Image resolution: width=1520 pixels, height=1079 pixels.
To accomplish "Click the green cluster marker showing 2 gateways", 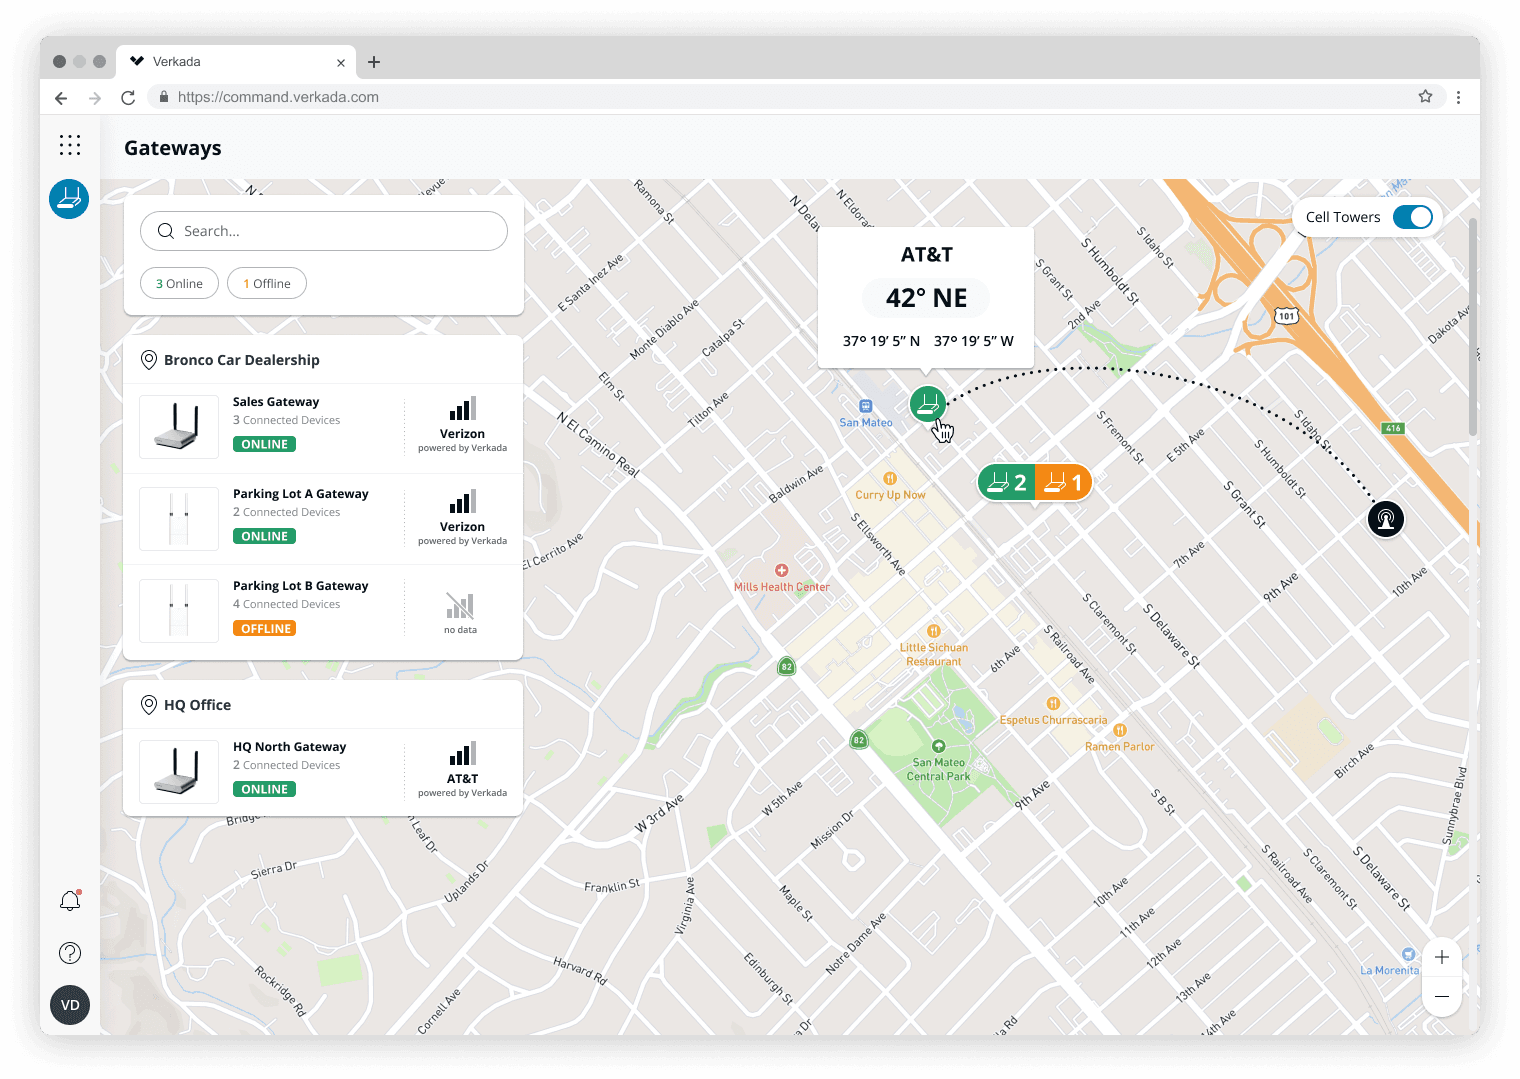I will click(x=1006, y=482).
